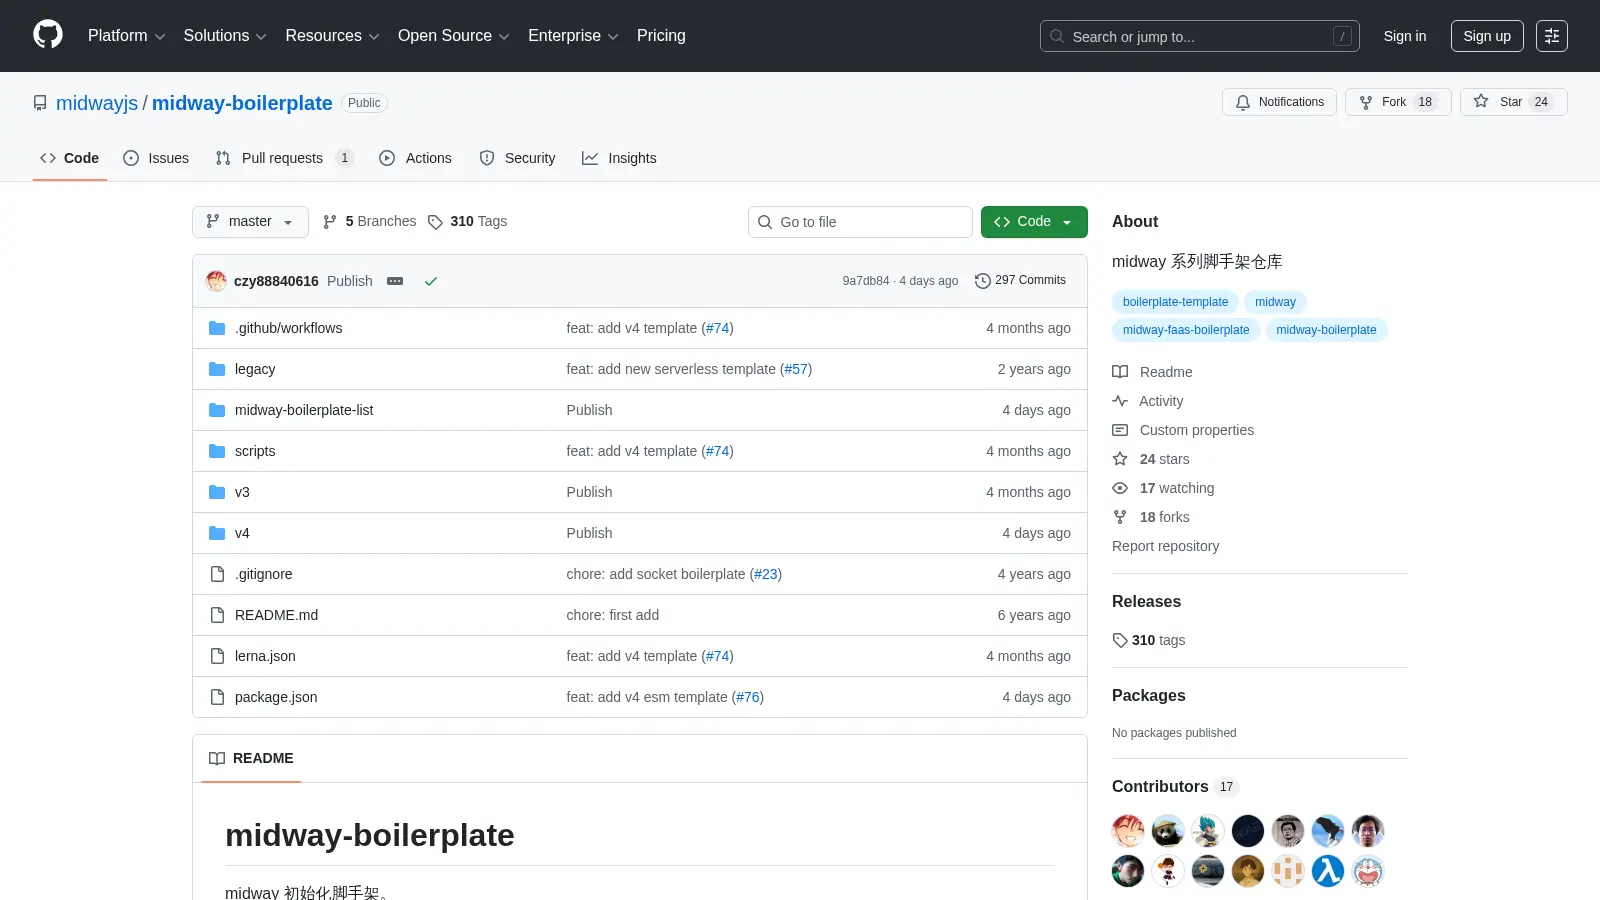Click the Notifications bell button

coord(1279,102)
